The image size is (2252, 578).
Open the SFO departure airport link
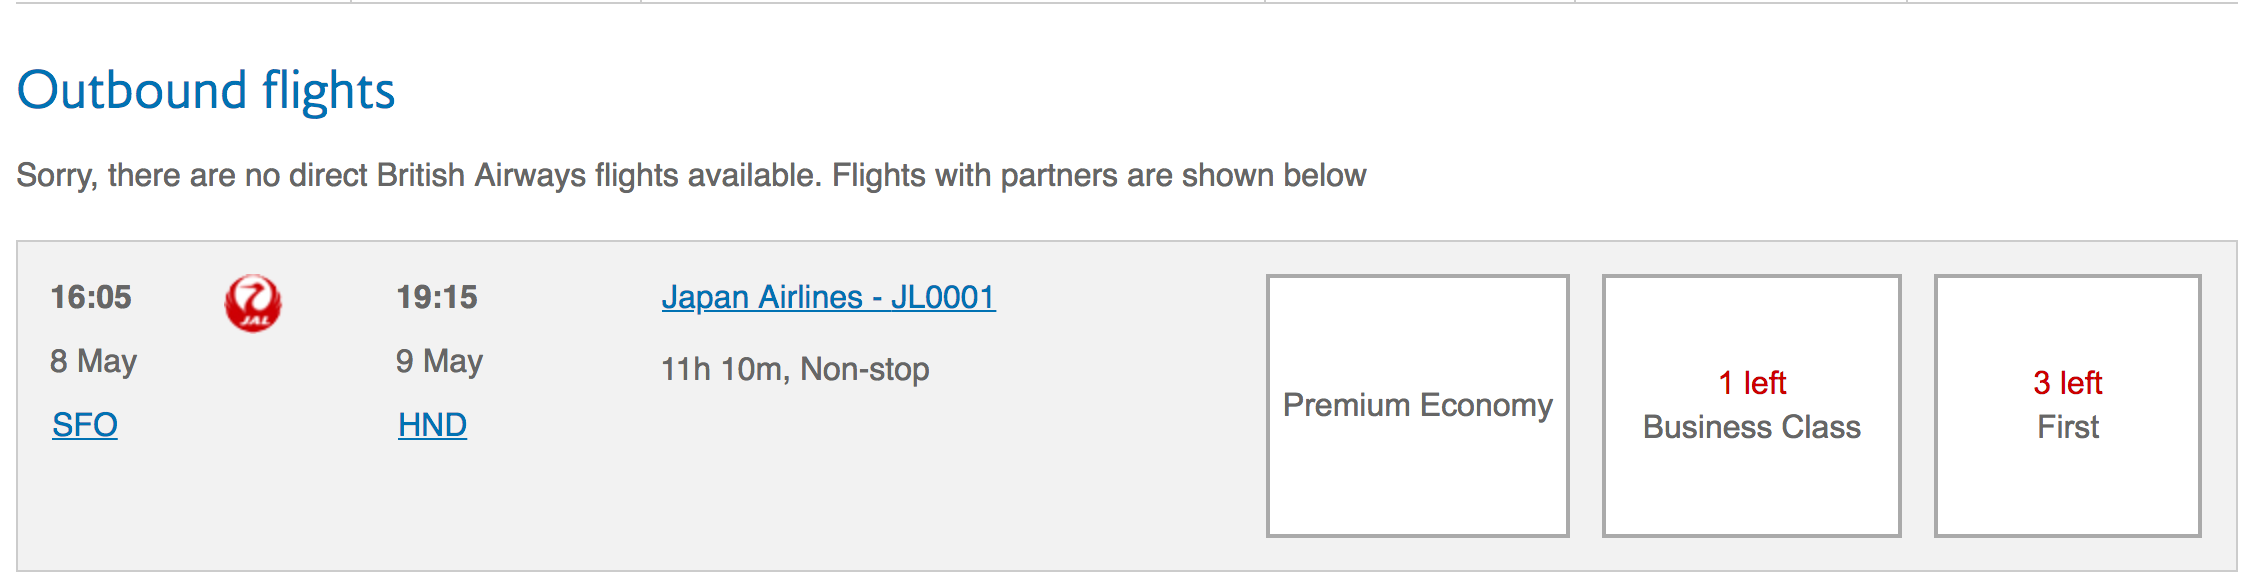click(x=85, y=425)
